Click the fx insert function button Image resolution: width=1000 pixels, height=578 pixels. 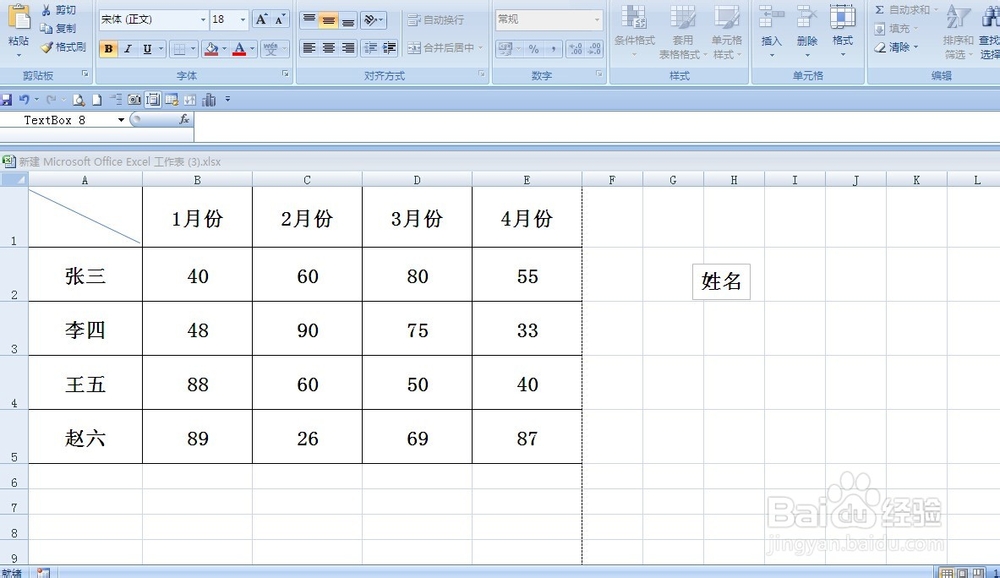184,119
